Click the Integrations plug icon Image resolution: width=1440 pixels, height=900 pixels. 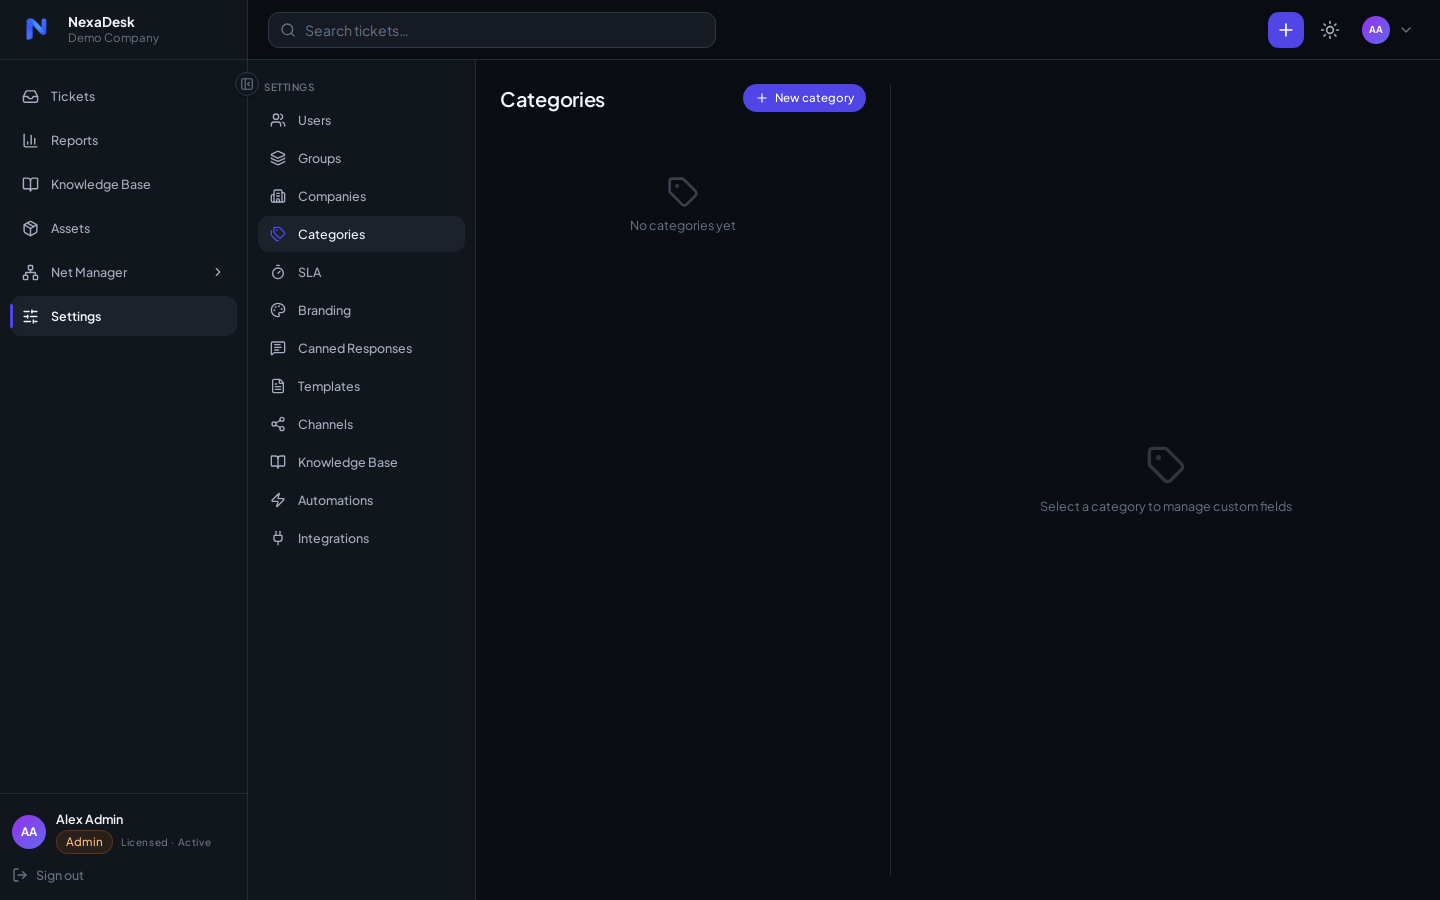278,538
